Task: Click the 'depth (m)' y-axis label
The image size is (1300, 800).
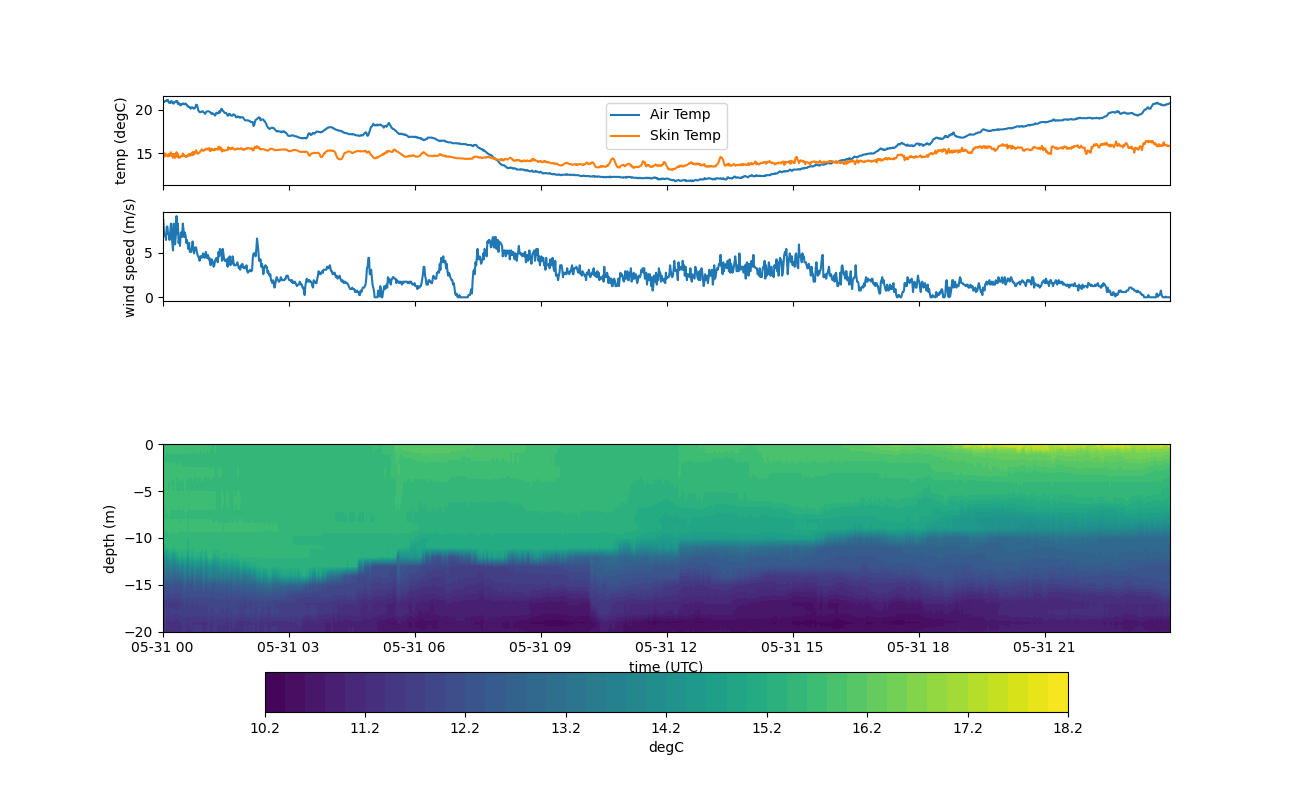Action: tap(110, 538)
